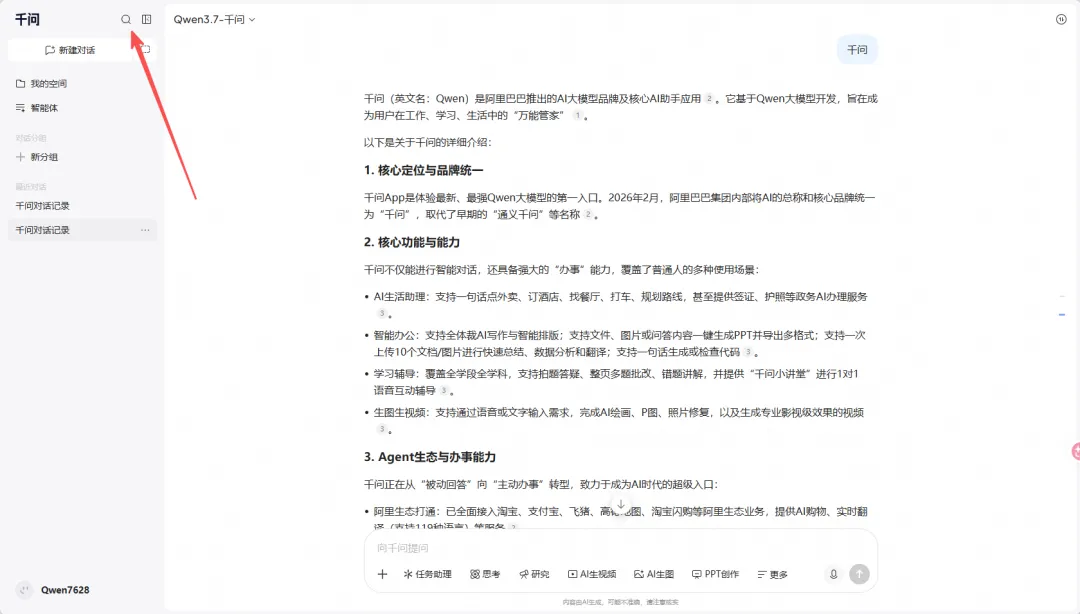This screenshot has height=614, width=1080.
Task: Click the 千问 logo in the sidebar
Action: (28, 19)
